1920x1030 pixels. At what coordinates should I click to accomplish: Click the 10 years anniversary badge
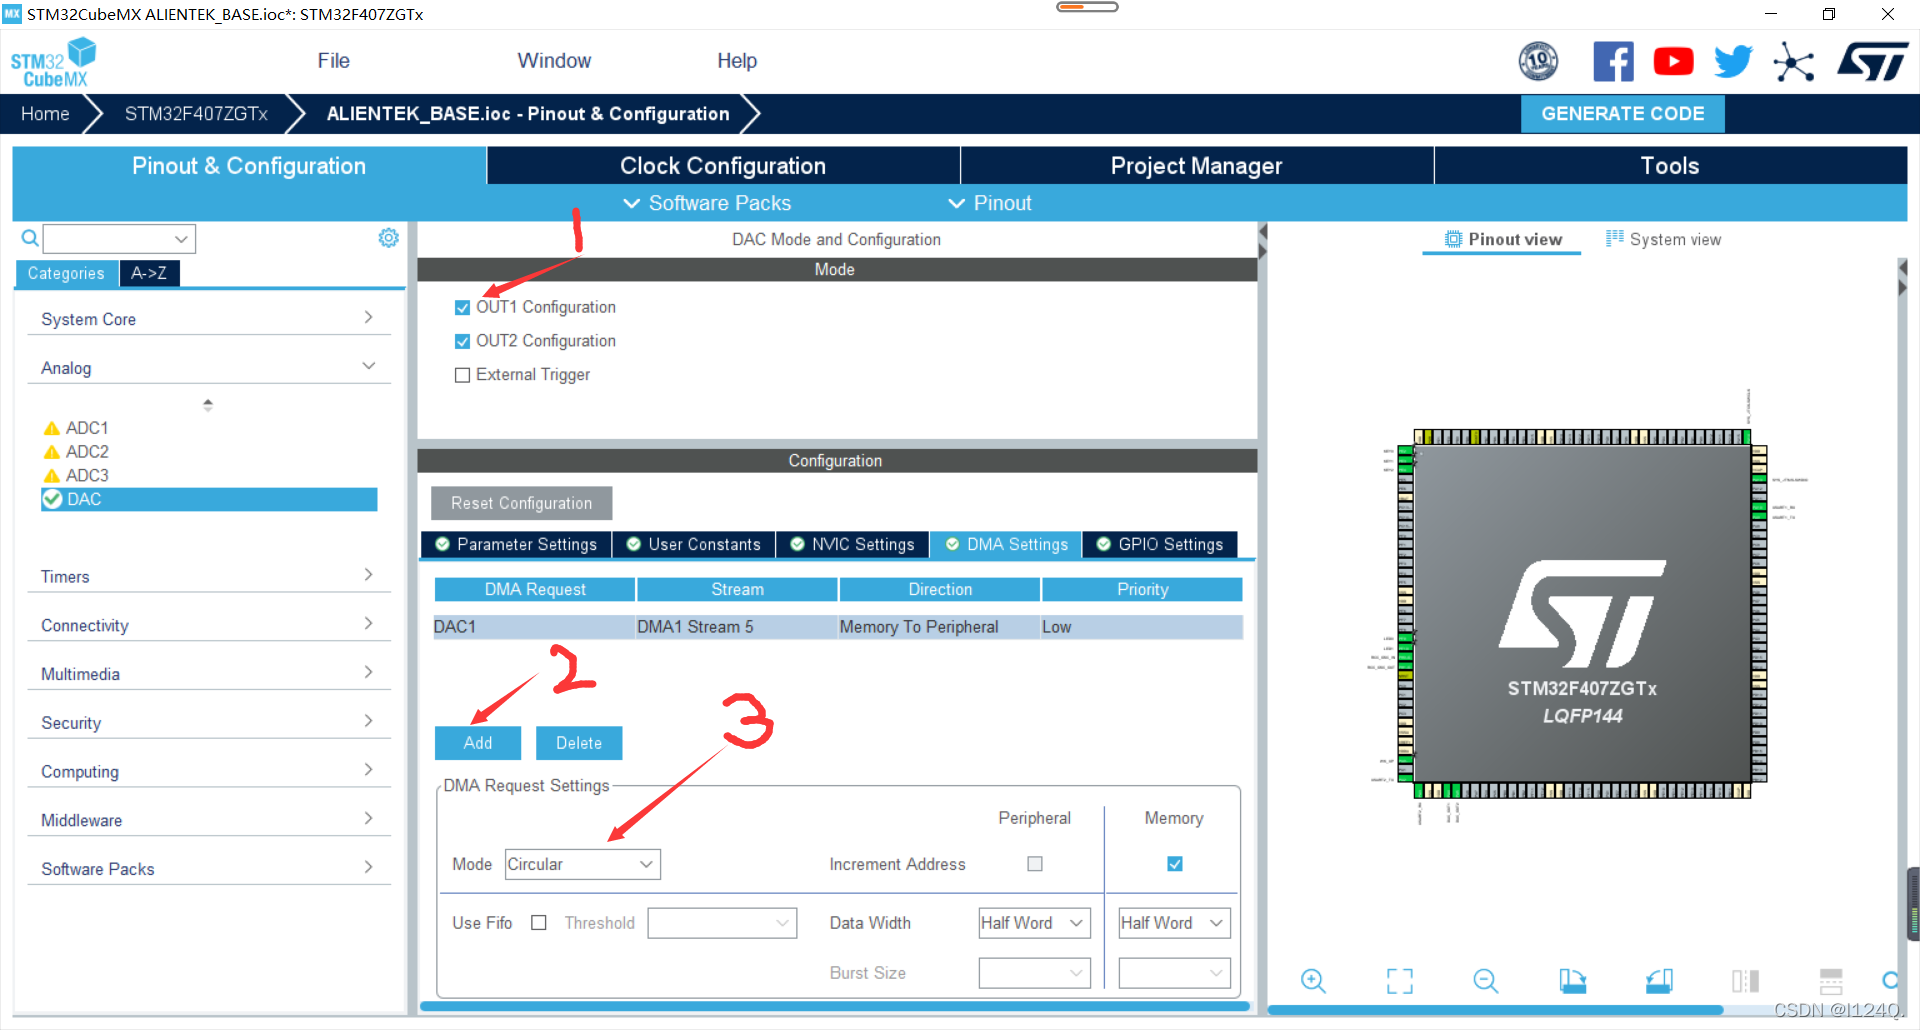[x=1538, y=62]
